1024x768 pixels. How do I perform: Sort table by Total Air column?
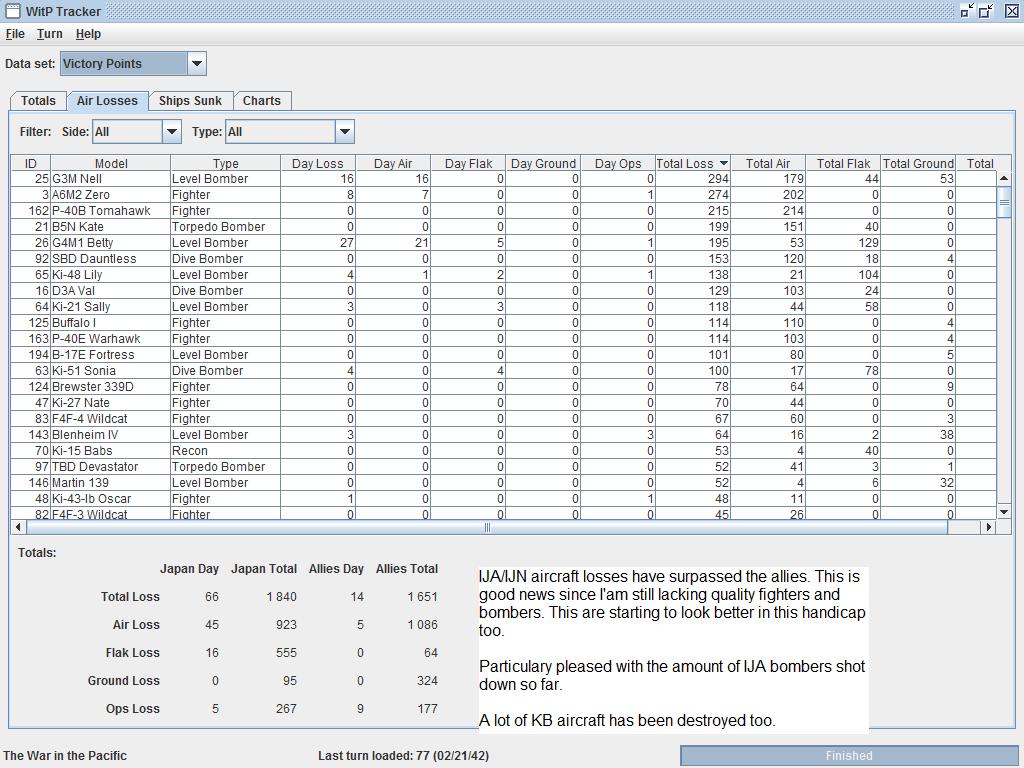click(768, 163)
